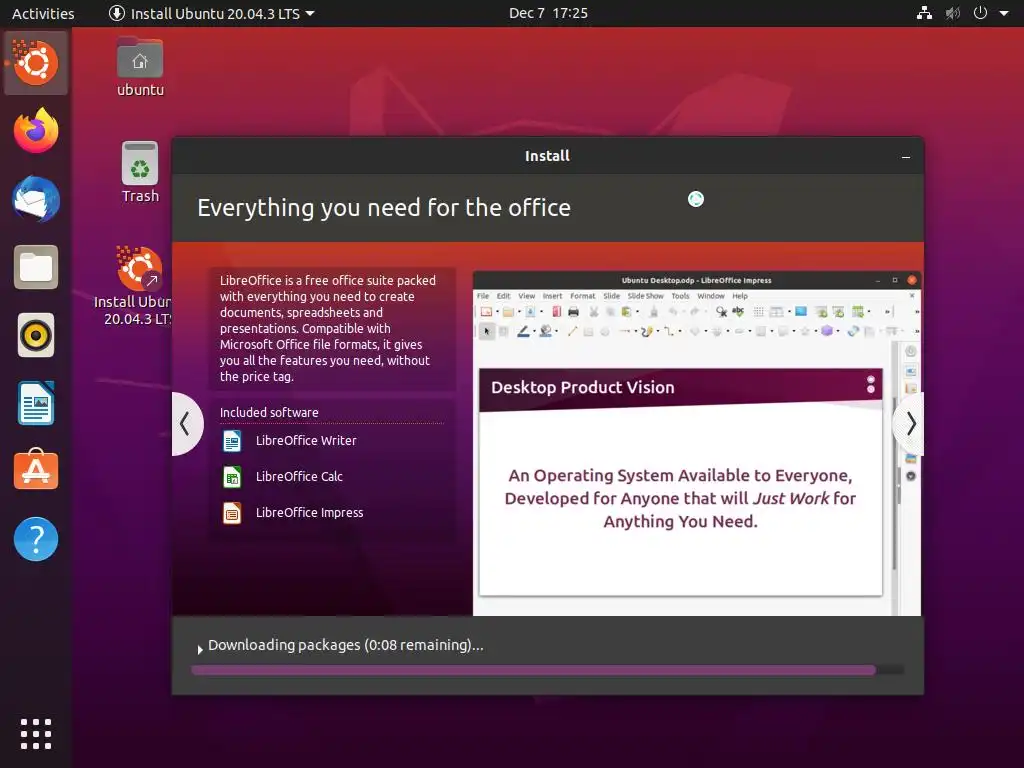Click the Insert menu in Impress screenshot
Screen dimensions: 1024x768
tap(552, 296)
